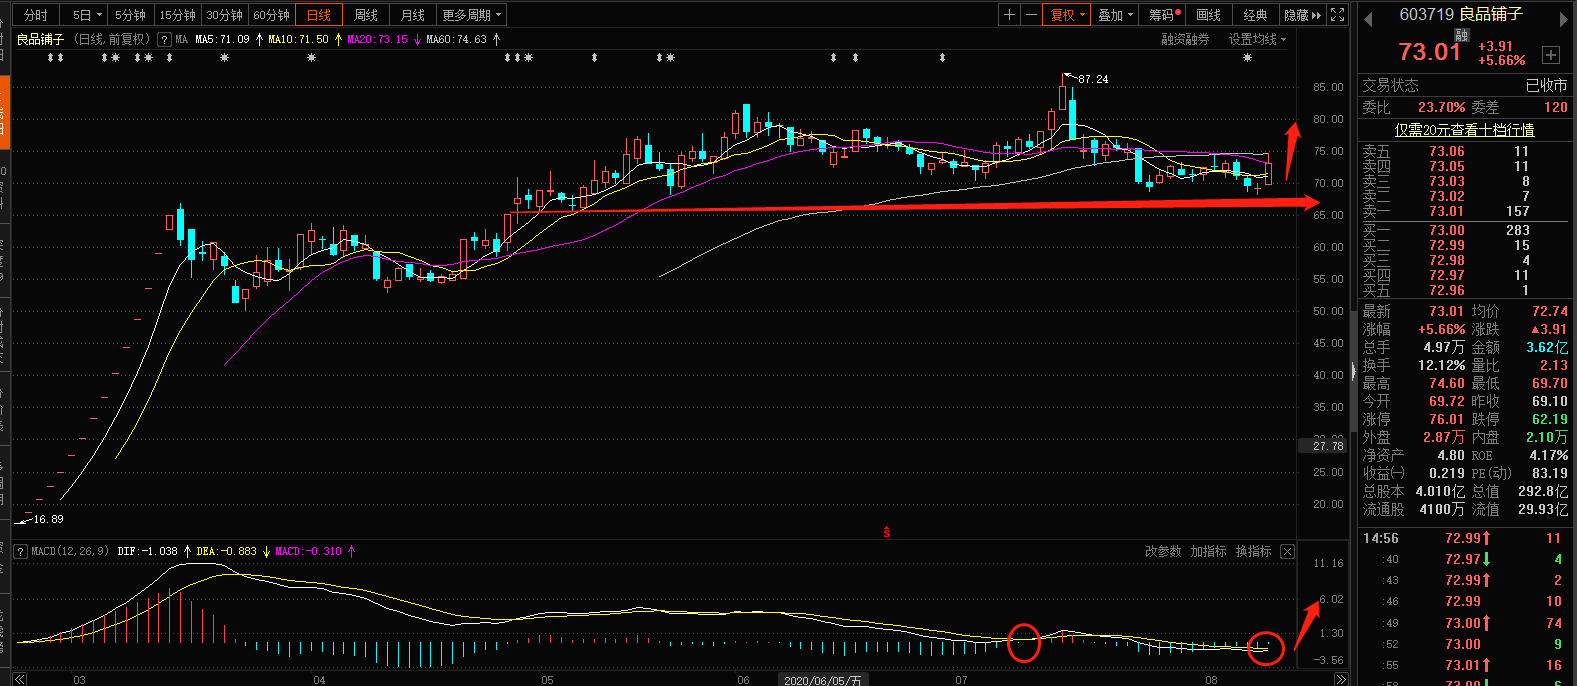This screenshot has height=686, width=1577.
Task: Toggle the 画线 drawing tools
Action: click(1209, 15)
